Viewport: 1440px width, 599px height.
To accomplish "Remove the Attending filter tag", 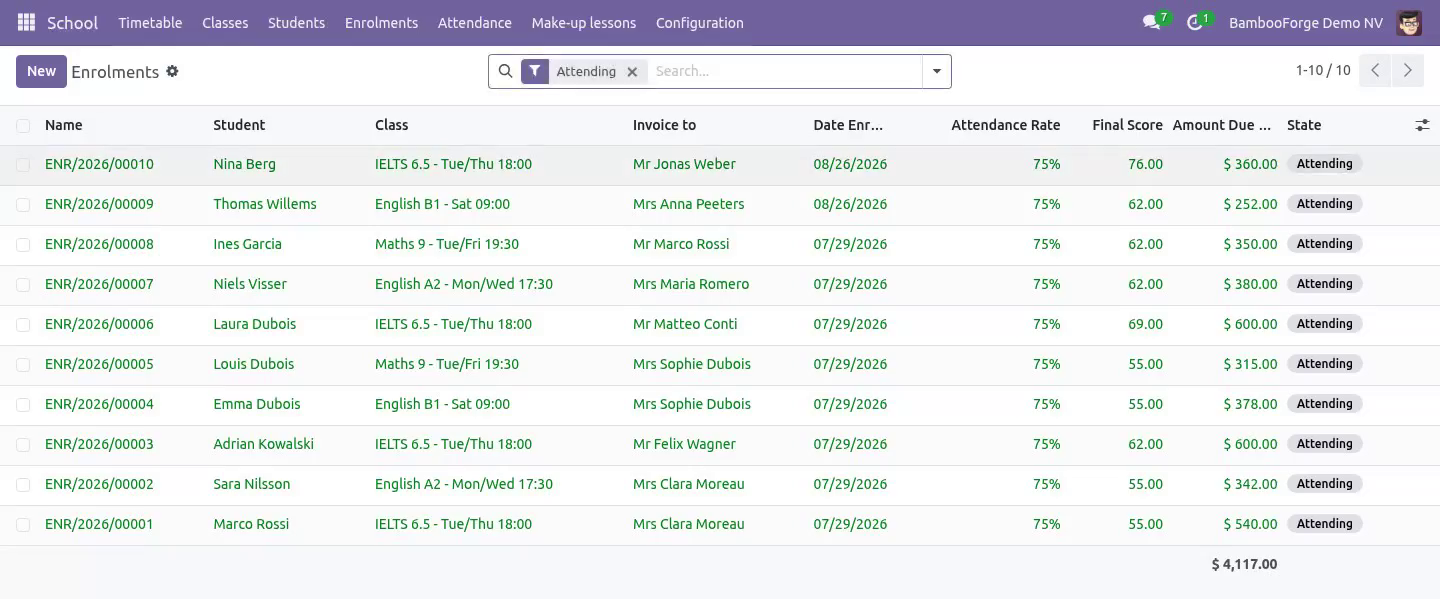I will [x=632, y=72].
